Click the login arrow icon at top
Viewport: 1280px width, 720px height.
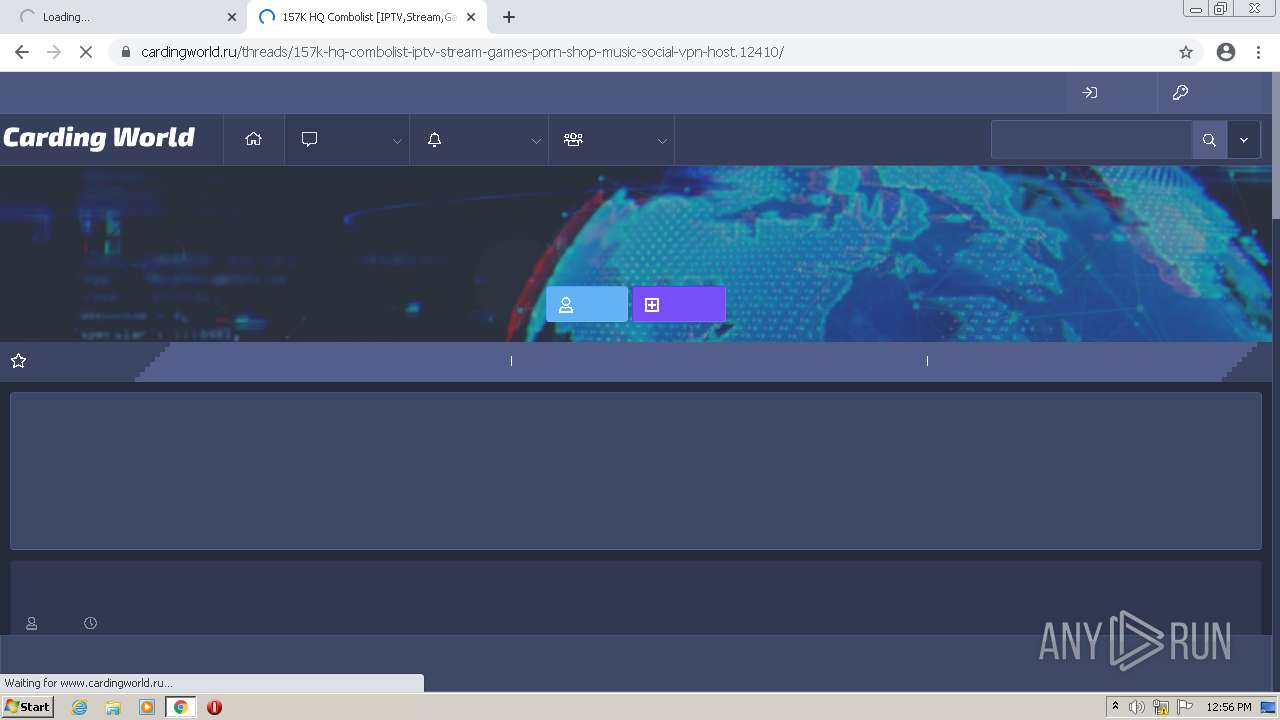click(1090, 93)
